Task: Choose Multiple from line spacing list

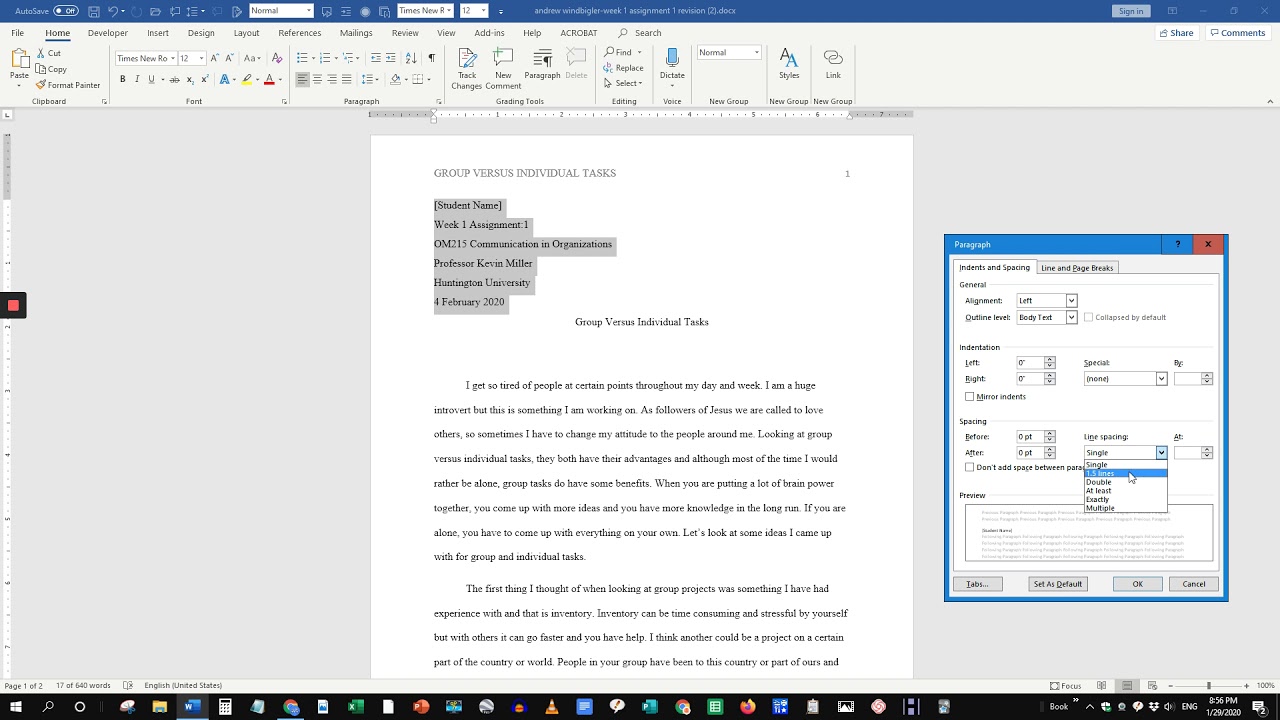Action: pyautogui.click(x=1125, y=508)
